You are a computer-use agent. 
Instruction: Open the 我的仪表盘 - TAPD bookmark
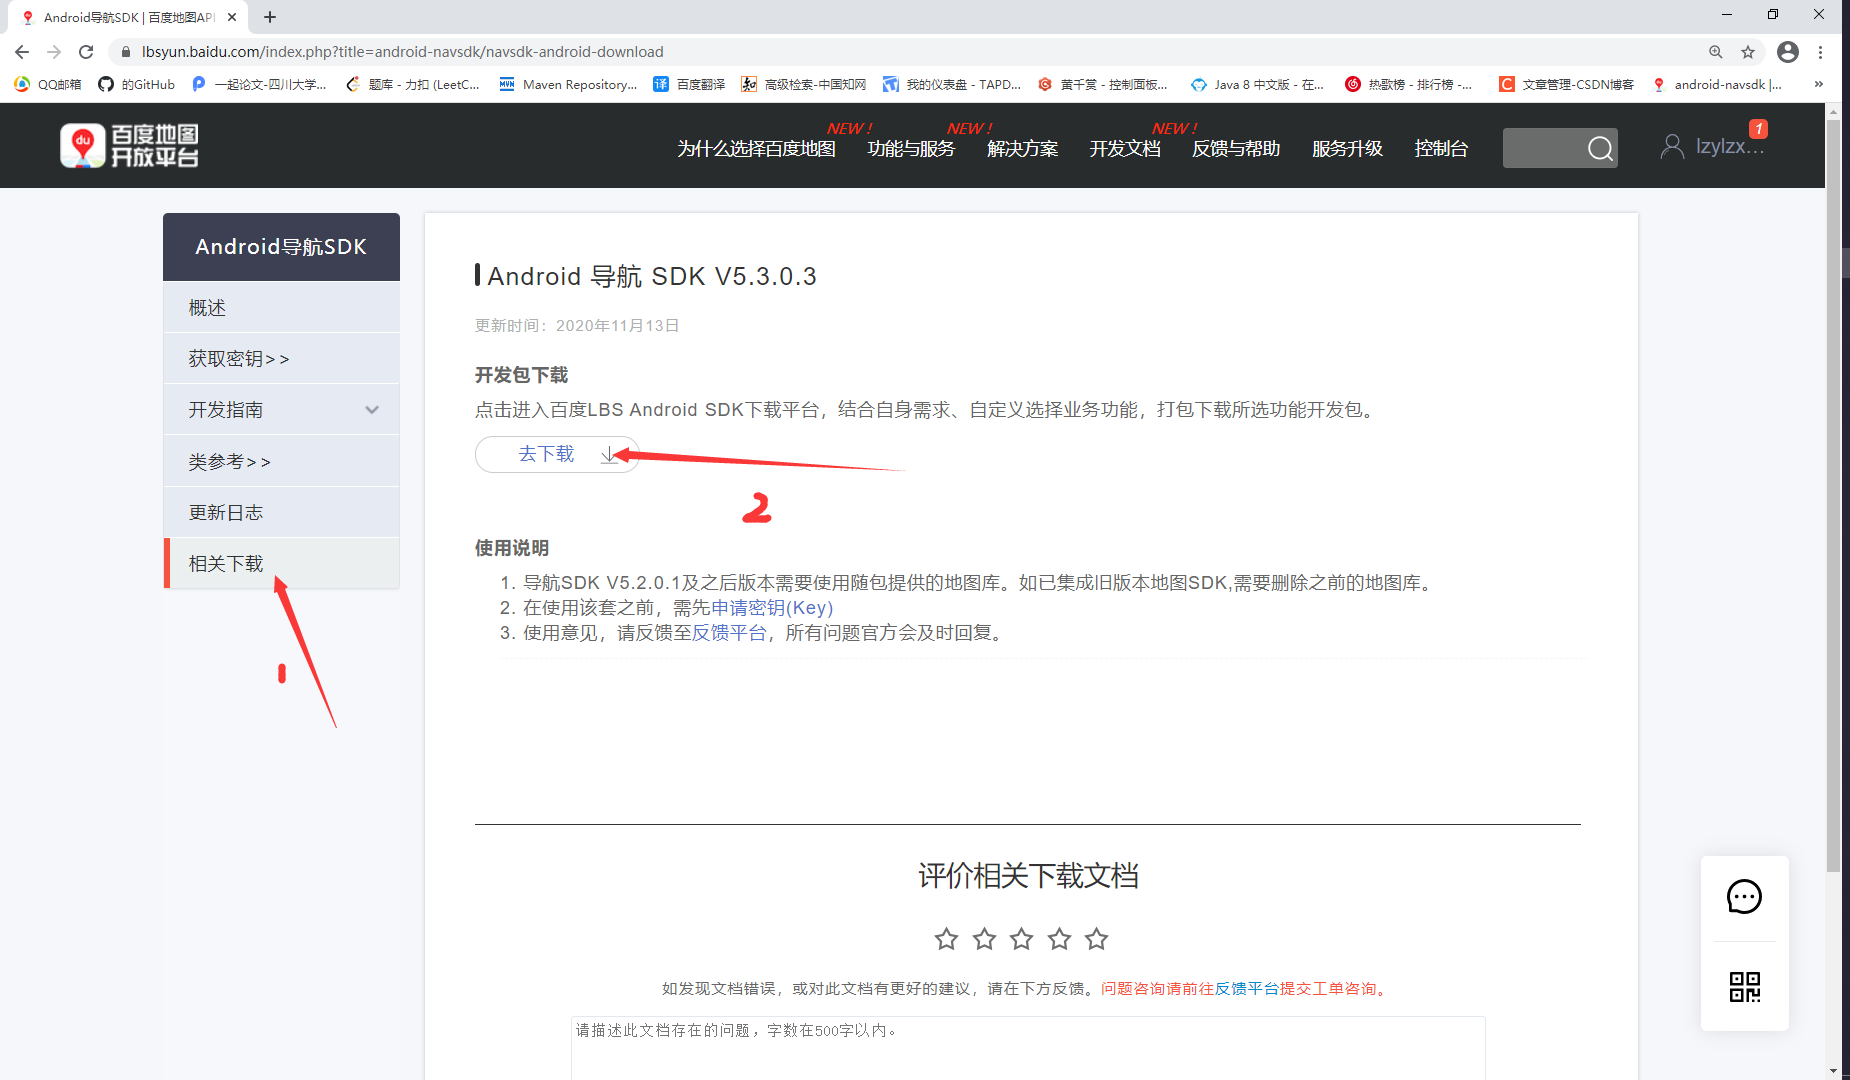952,84
